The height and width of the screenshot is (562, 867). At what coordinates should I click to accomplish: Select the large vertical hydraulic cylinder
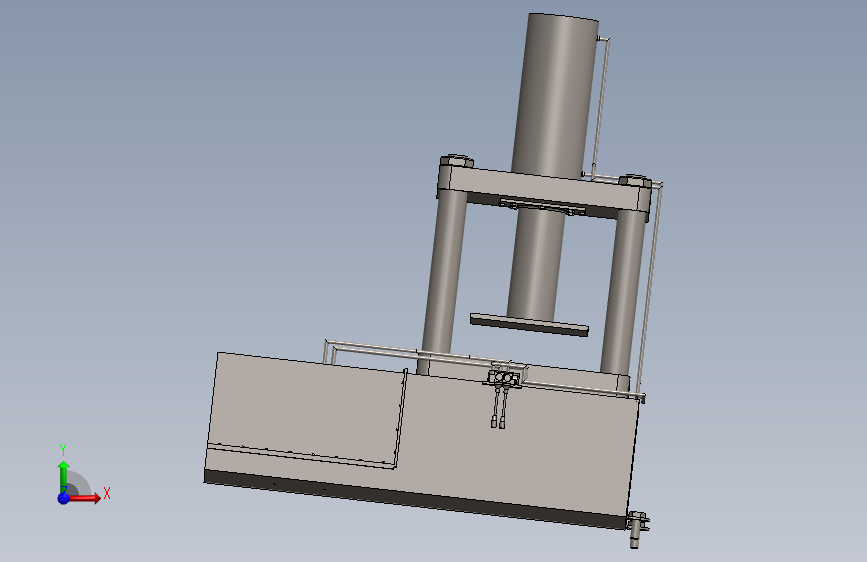tap(556, 95)
